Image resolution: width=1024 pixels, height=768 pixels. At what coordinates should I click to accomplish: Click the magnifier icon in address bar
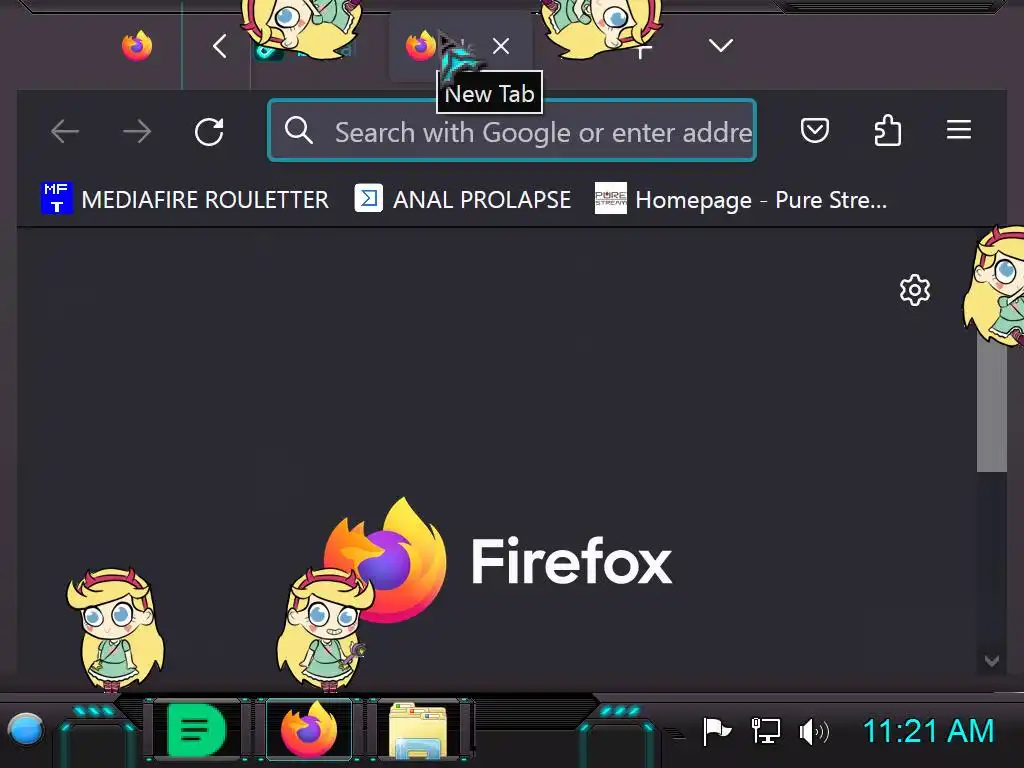[298, 131]
